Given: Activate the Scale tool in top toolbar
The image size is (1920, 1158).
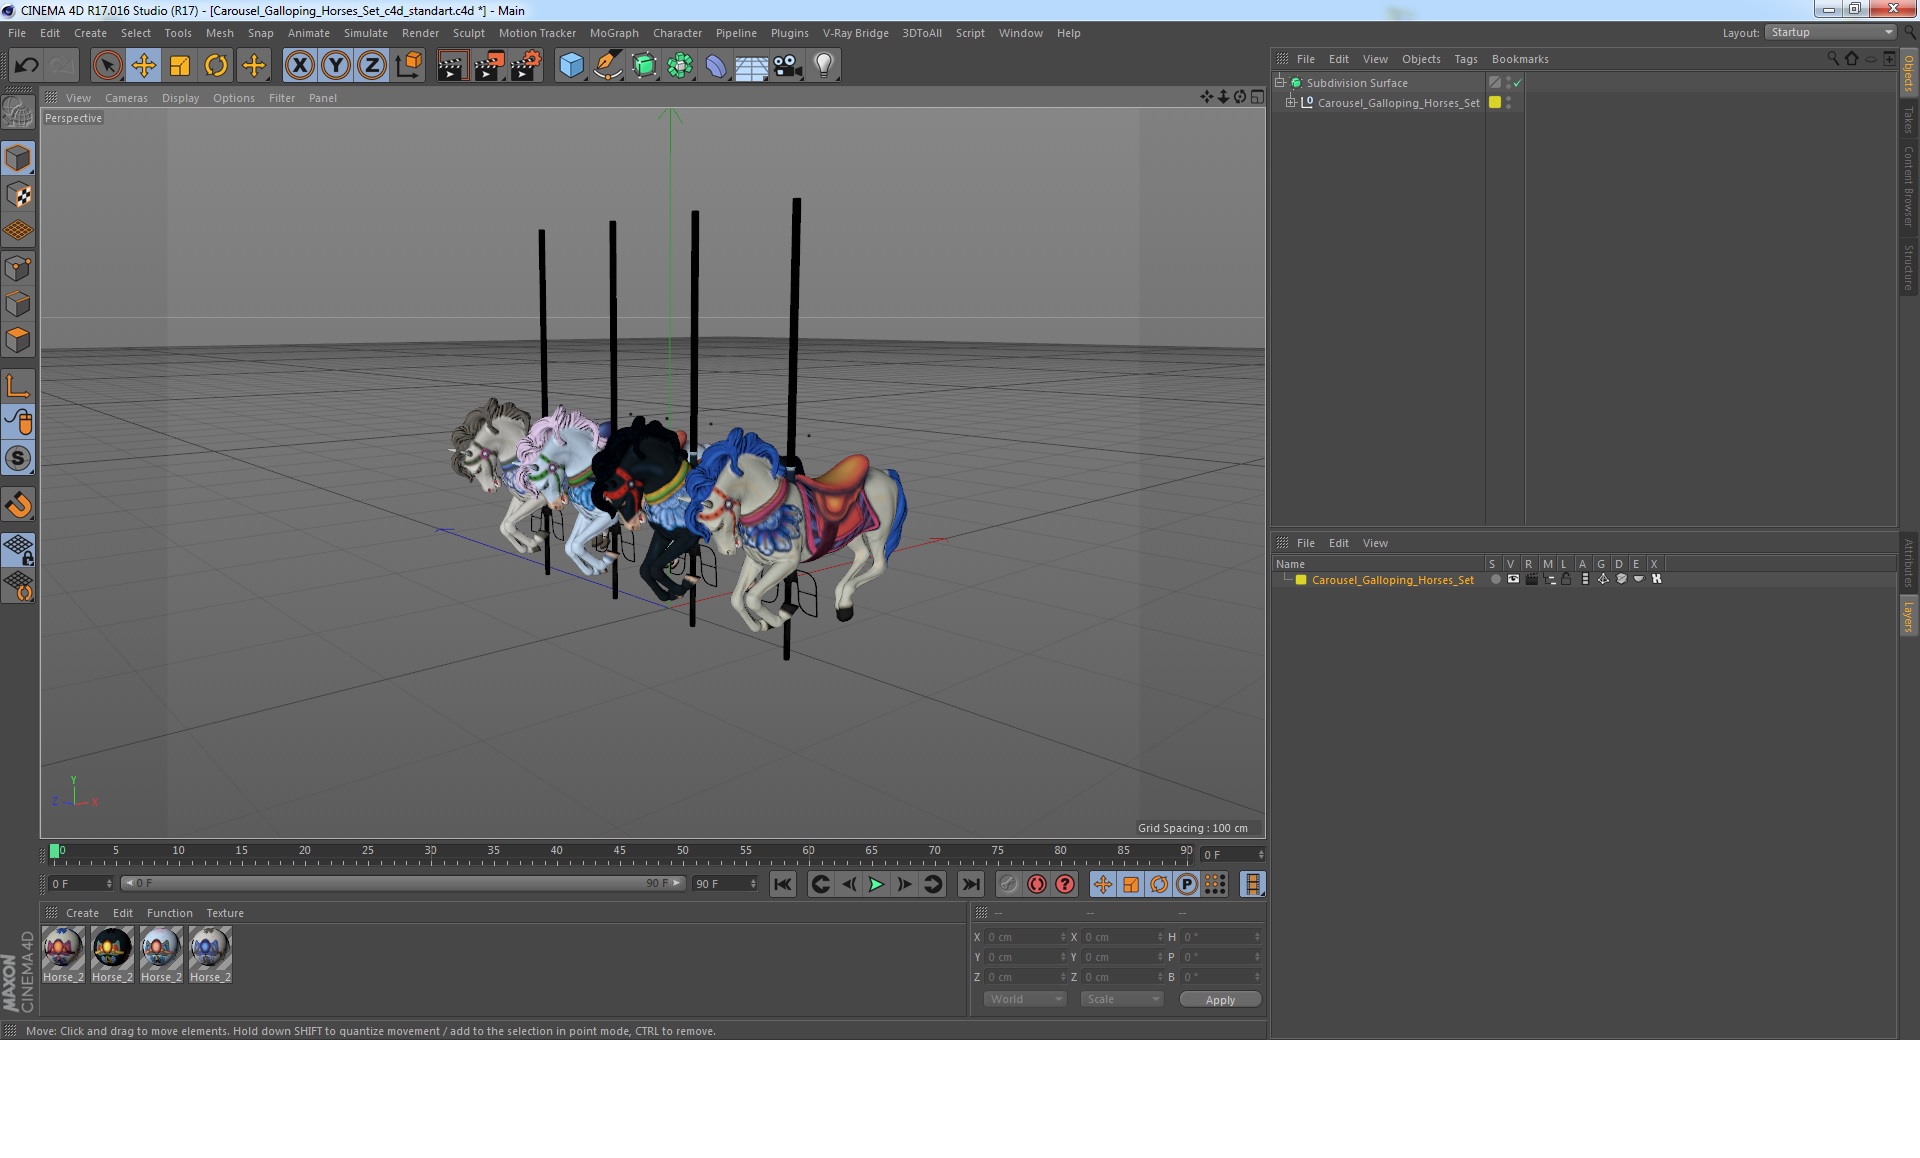Looking at the screenshot, I should pos(180,66).
